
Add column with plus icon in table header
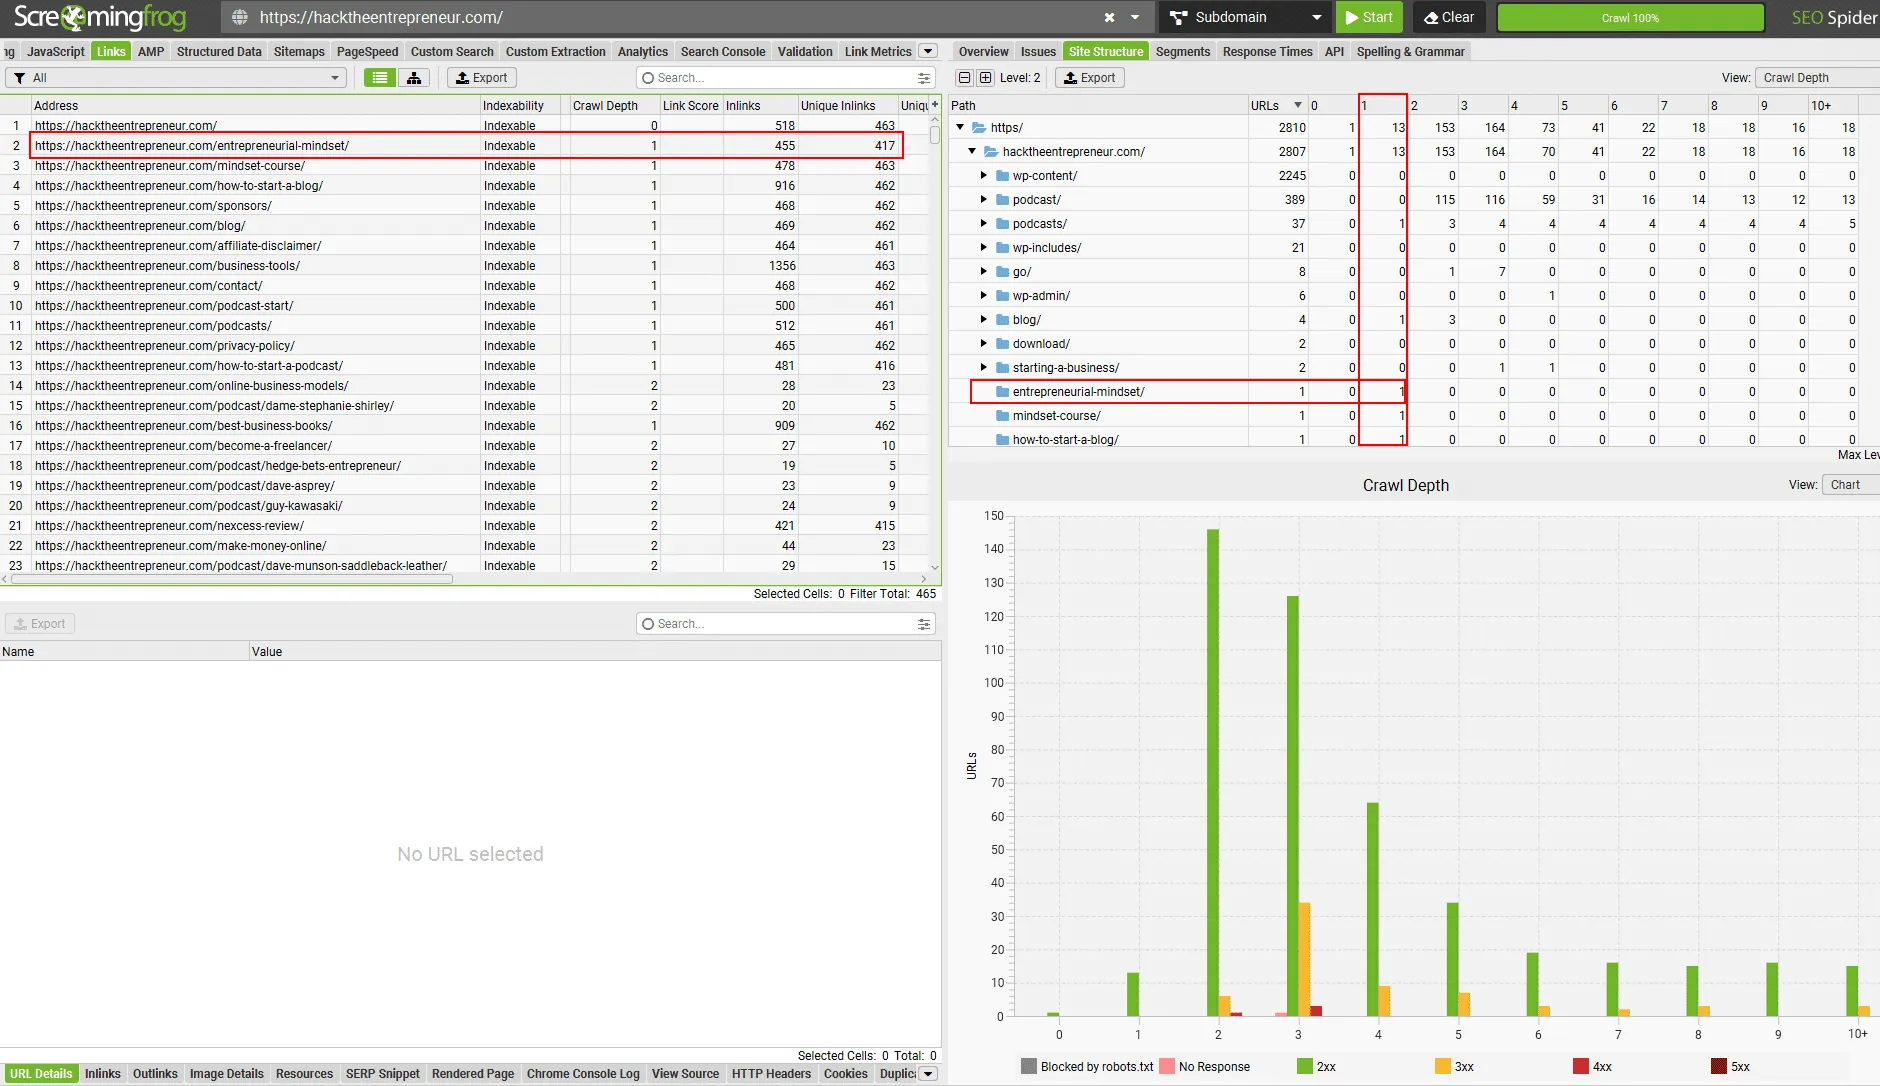click(x=935, y=105)
